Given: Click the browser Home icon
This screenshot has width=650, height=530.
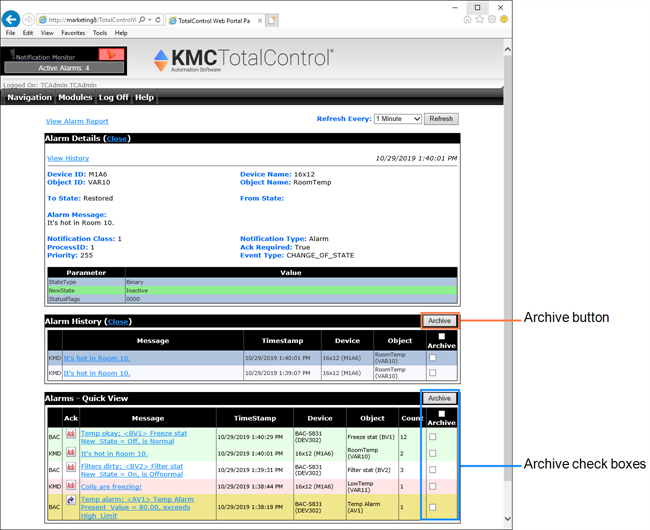Looking at the screenshot, I should pyautogui.click(x=467, y=19).
